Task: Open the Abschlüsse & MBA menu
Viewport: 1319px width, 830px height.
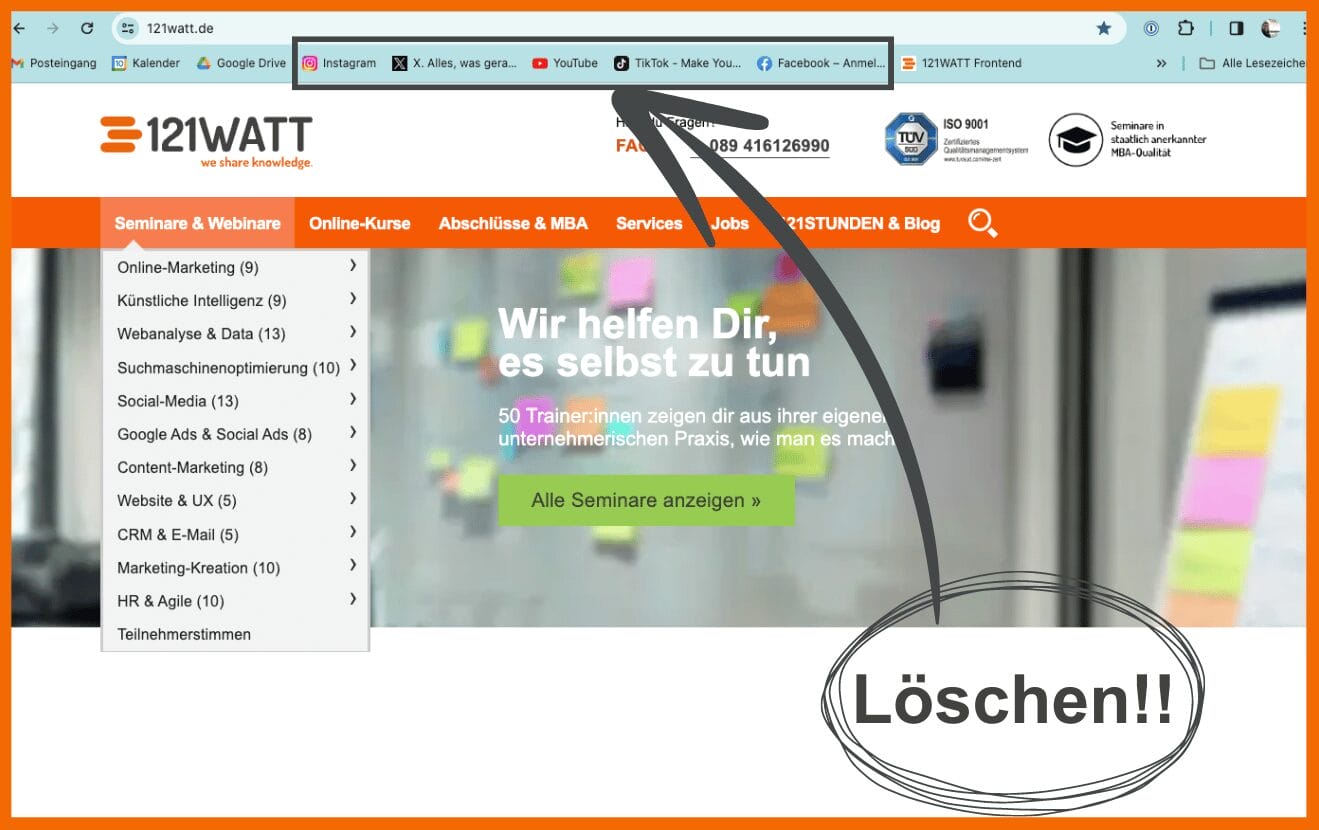Action: [513, 223]
